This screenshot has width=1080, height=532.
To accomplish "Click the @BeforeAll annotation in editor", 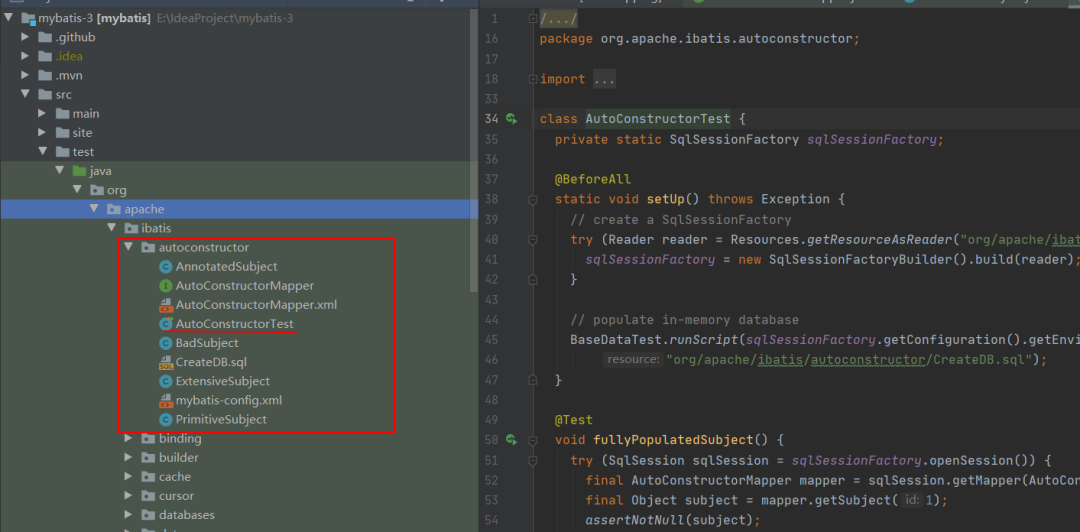I will [x=592, y=179].
